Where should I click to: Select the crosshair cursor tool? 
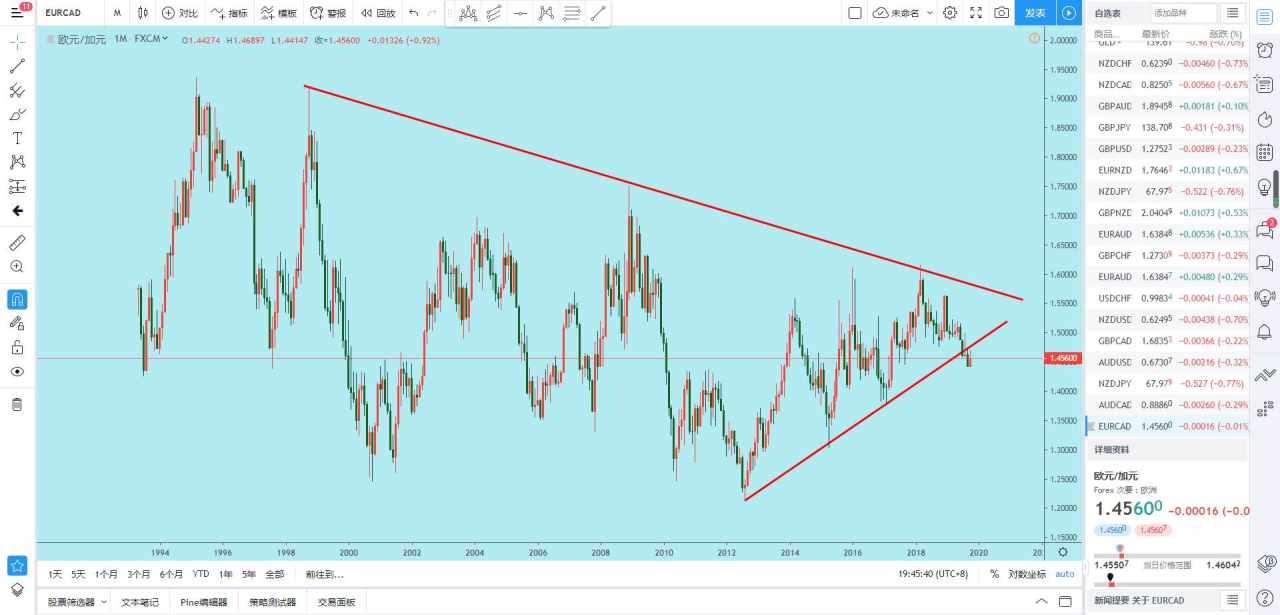tap(17, 43)
